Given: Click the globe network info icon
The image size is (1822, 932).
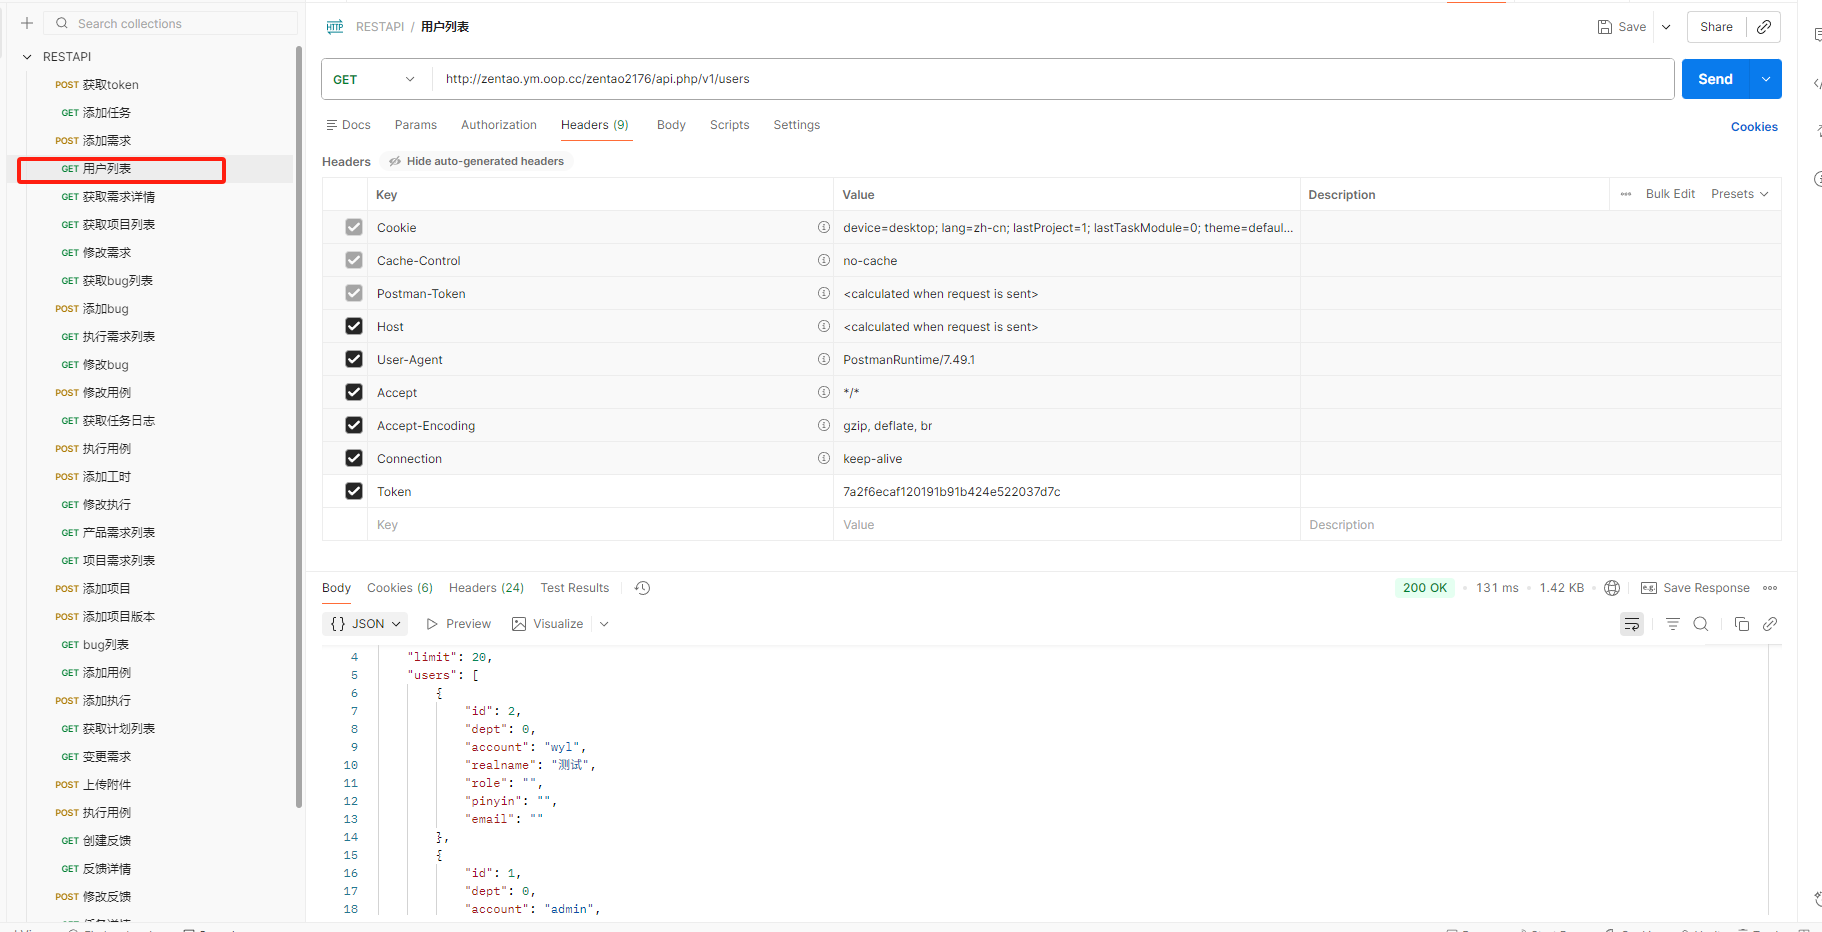Looking at the screenshot, I should [1612, 588].
